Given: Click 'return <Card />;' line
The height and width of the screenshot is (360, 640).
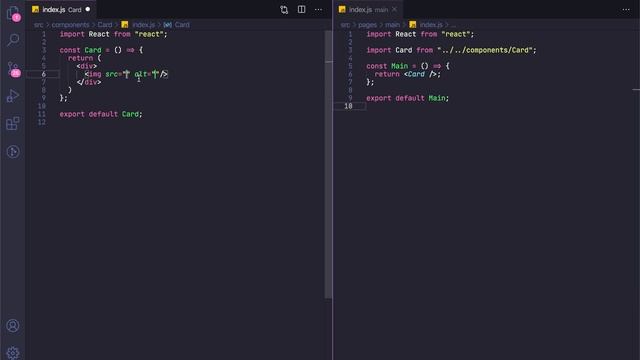Looking at the screenshot, I should click(x=408, y=74).
